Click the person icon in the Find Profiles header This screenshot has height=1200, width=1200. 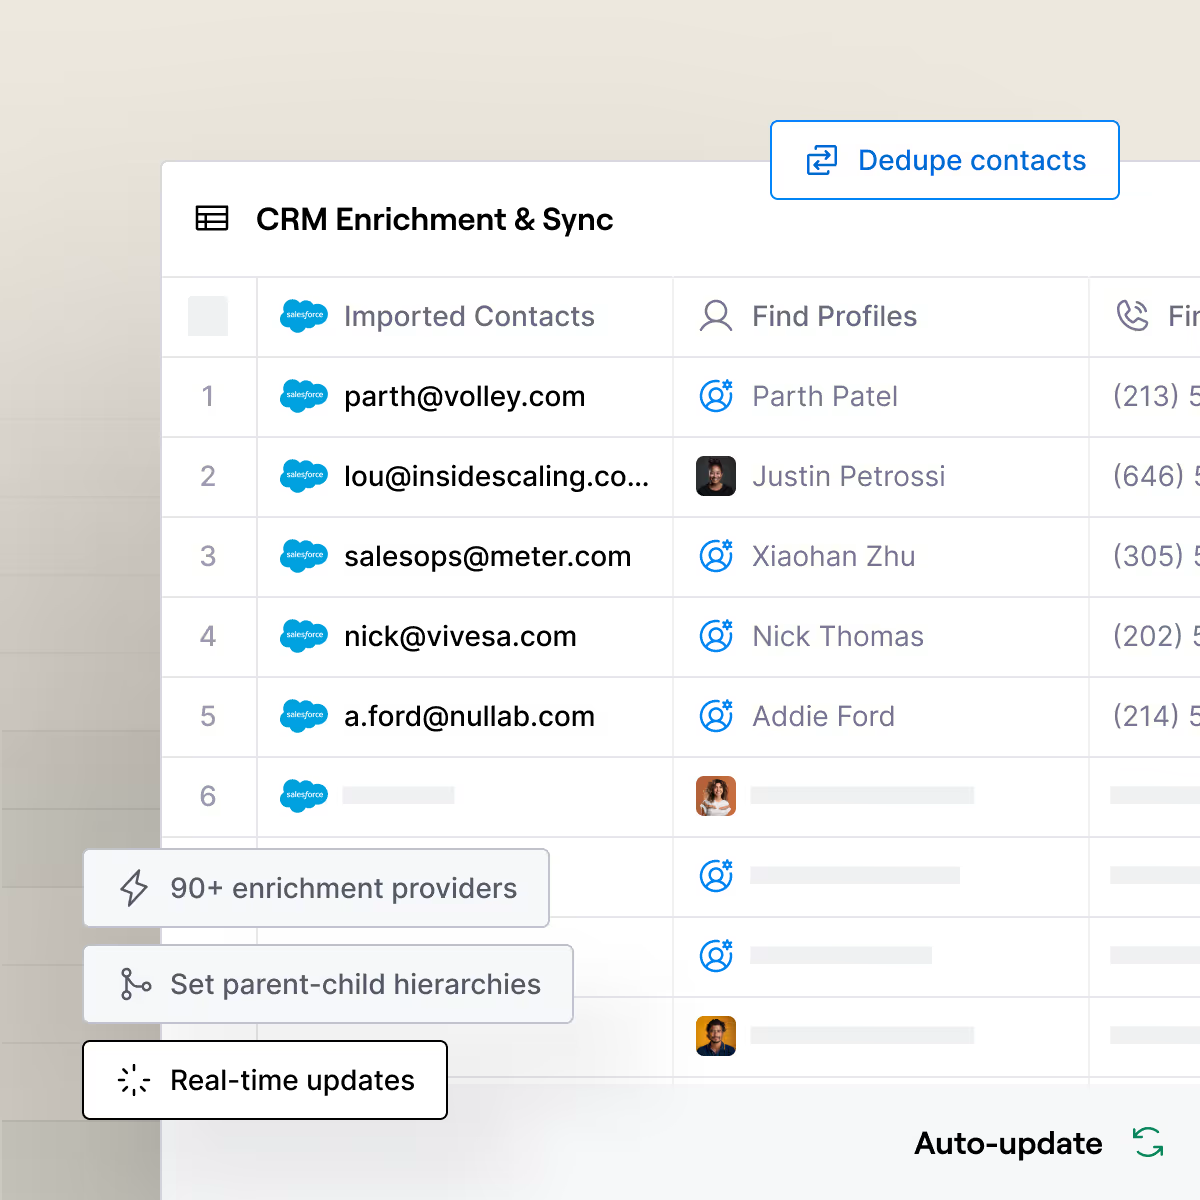[715, 316]
